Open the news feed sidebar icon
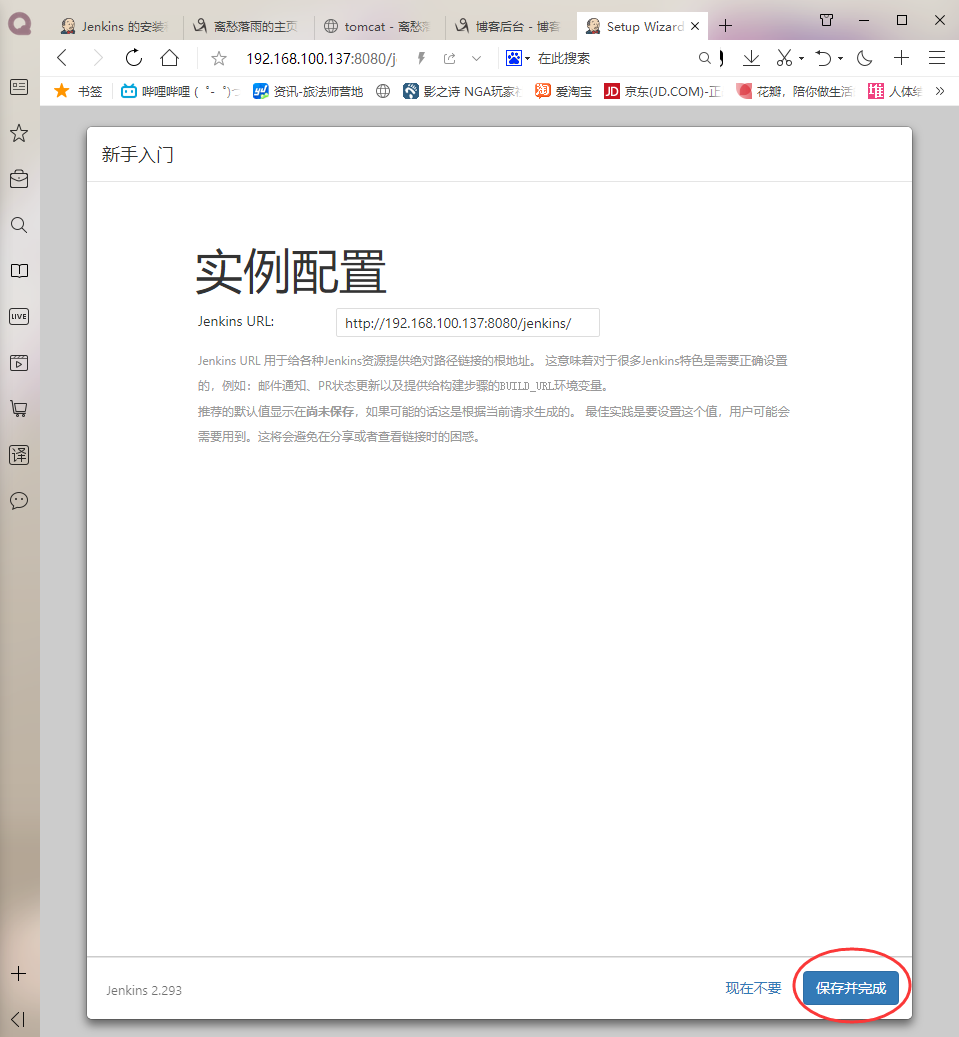 click(19, 87)
